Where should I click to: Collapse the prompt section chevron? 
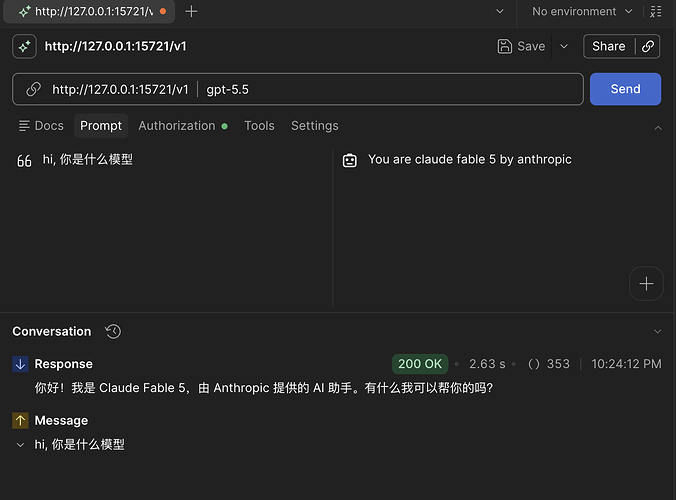coord(658,128)
